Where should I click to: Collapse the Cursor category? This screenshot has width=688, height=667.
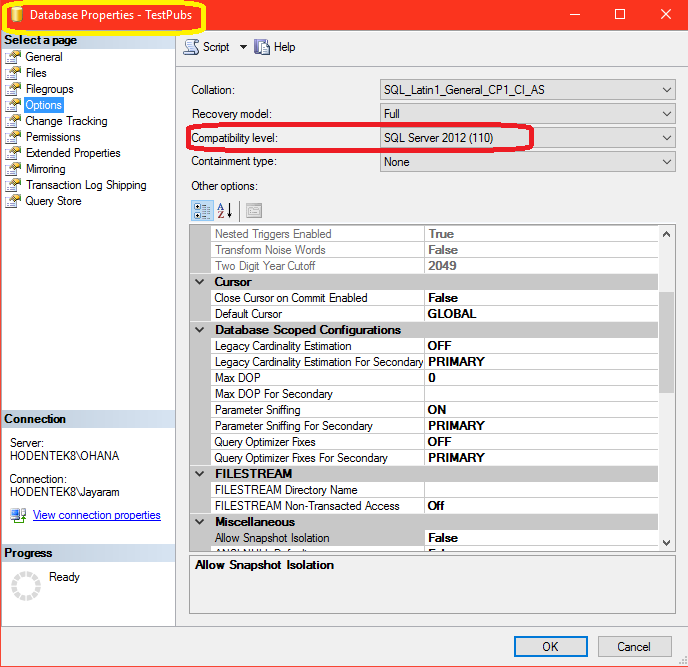pyautogui.click(x=200, y=282)
